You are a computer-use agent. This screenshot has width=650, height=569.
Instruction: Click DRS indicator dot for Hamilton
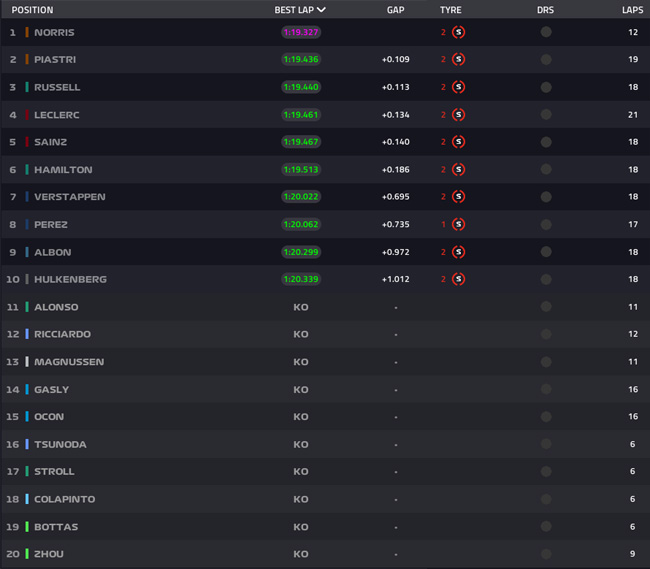pyautogui.click(x=546, y=169)
